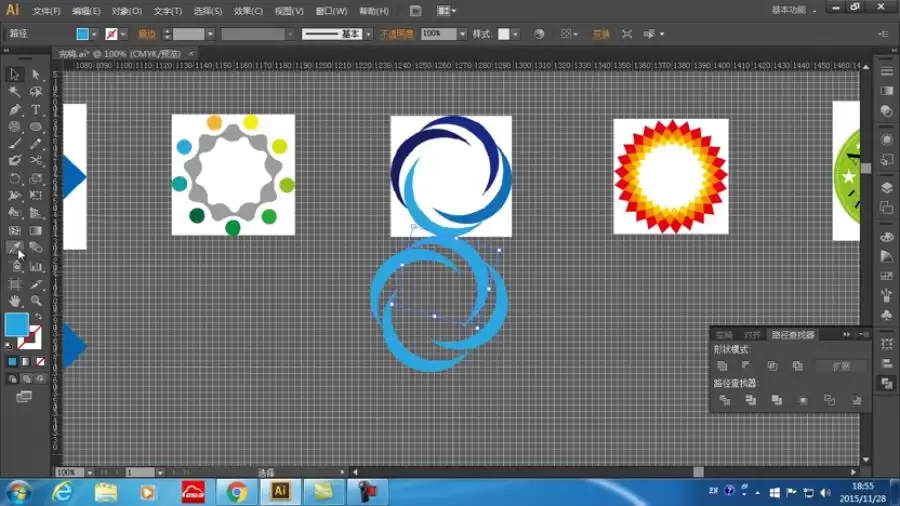Switch to 对齐 align tab in panel
The height and width of the screenshot is (506, 900).
(x=752, y=335)
